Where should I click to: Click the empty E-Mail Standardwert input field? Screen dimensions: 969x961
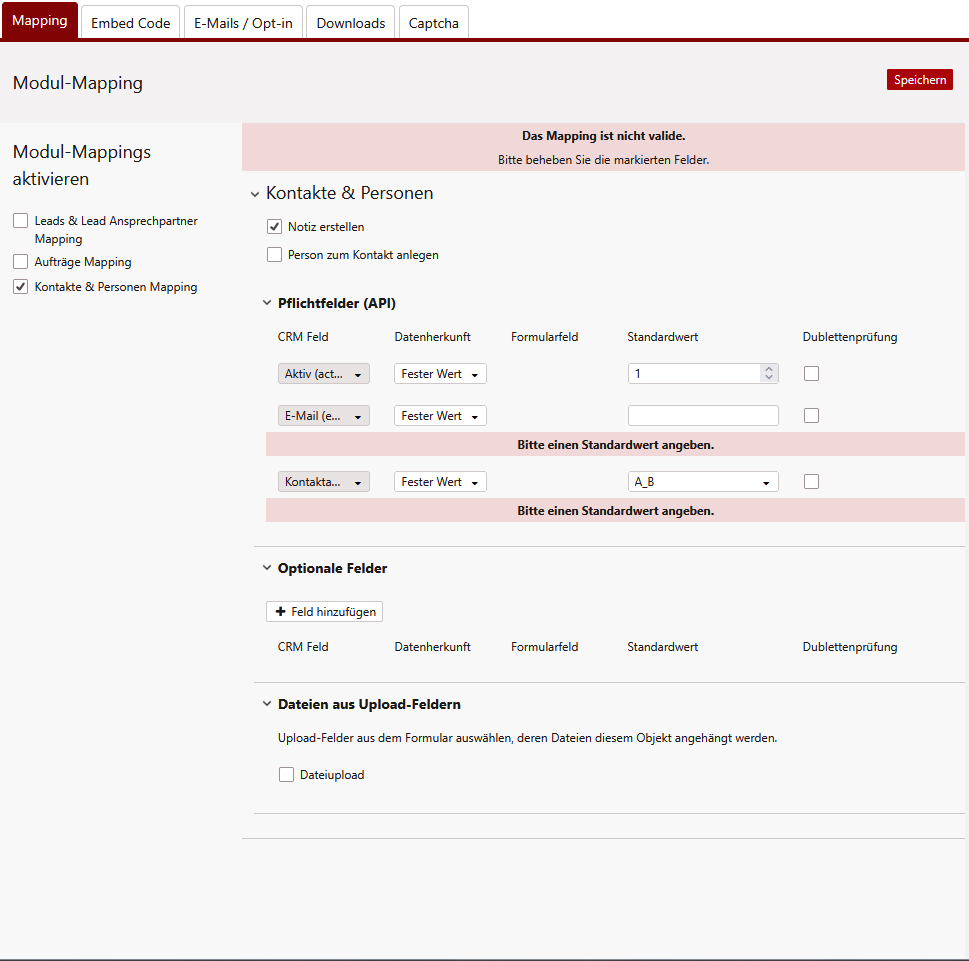tap(702, 416)
